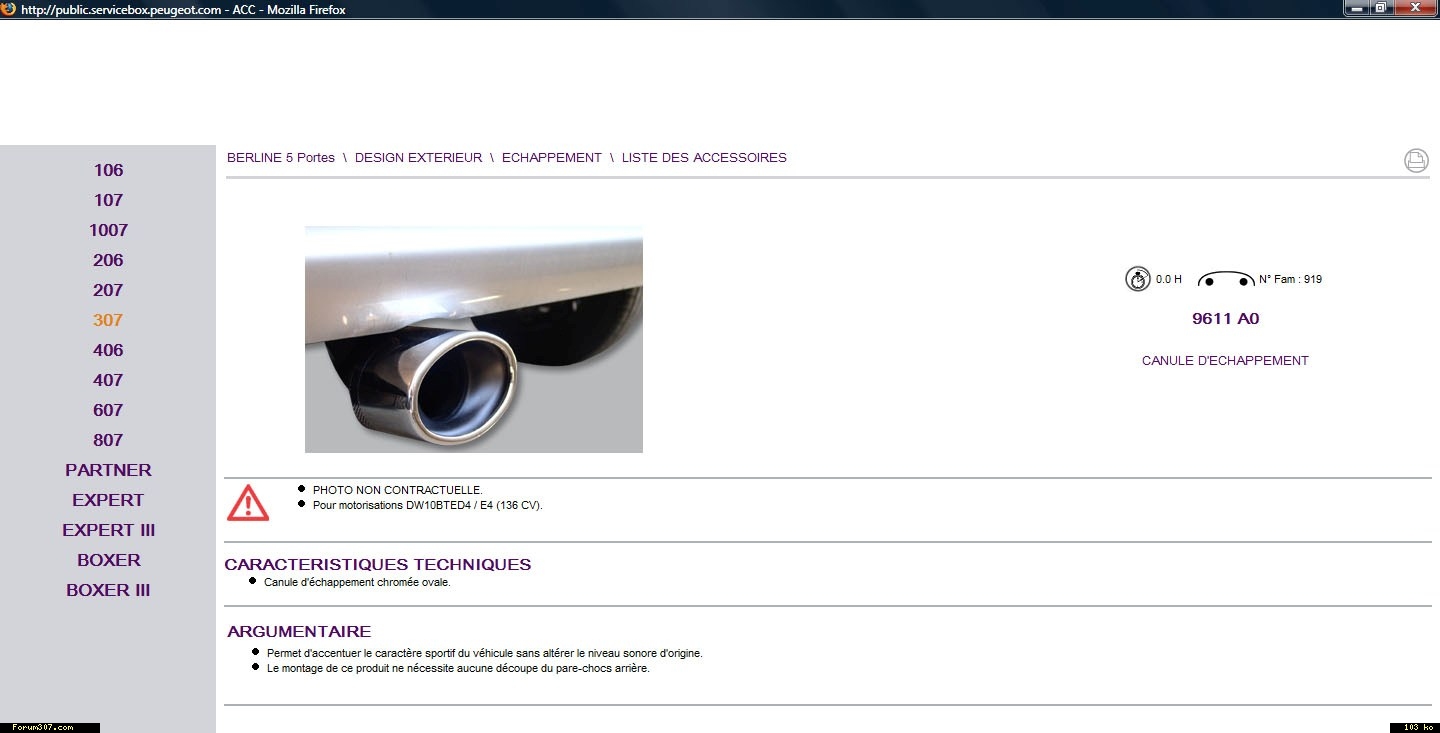Select model 107 in sidebar
The image size is (1440, 733).
108,200
